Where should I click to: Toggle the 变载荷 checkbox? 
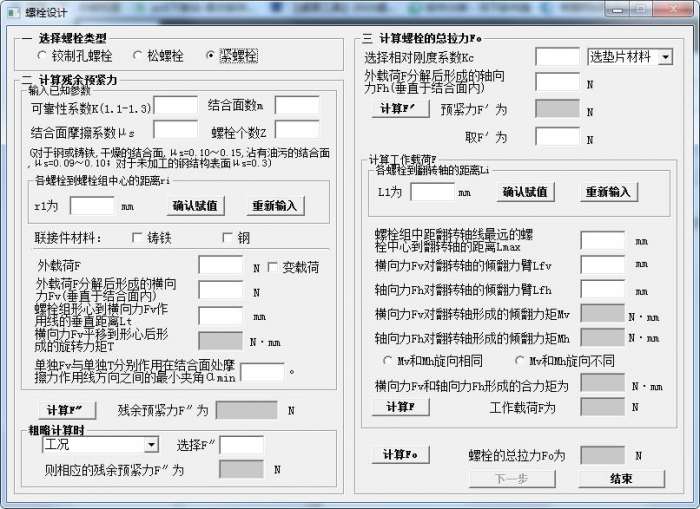[x=293, y=267]
